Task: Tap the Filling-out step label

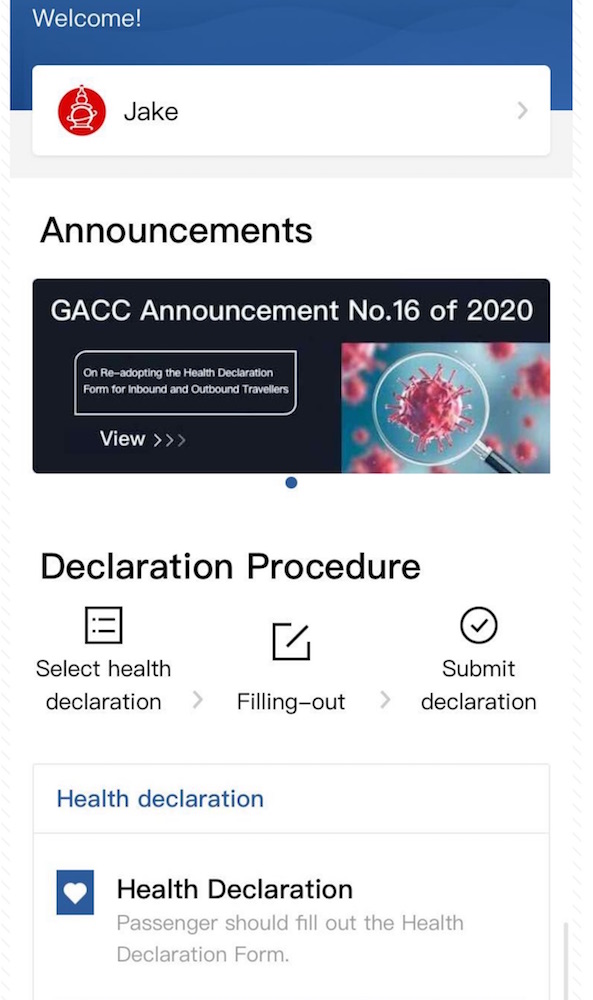Action: pos(291,702)
